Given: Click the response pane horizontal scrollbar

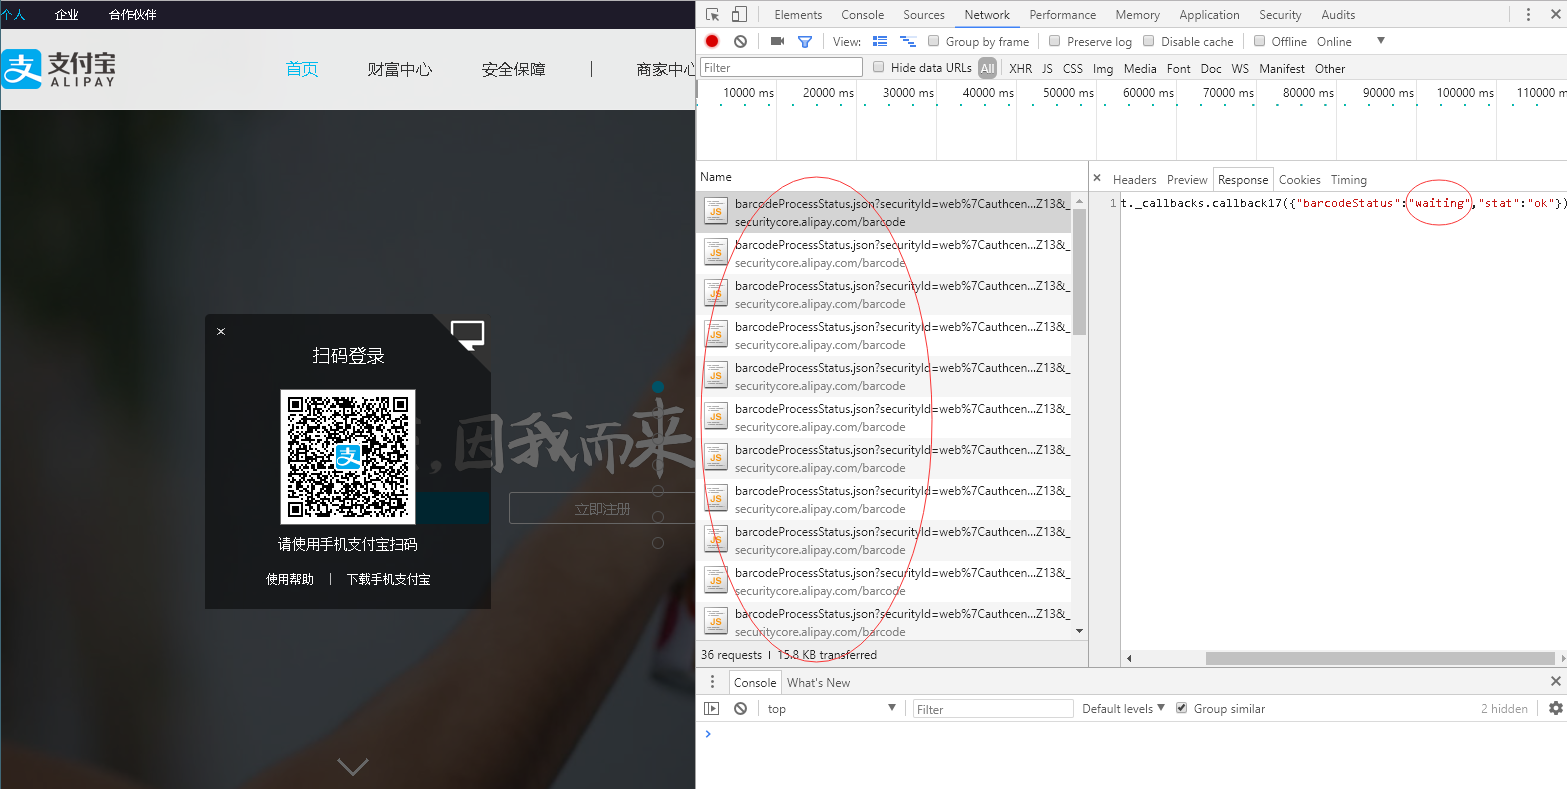Looking at the screenshot, I should pos(1380,658).
